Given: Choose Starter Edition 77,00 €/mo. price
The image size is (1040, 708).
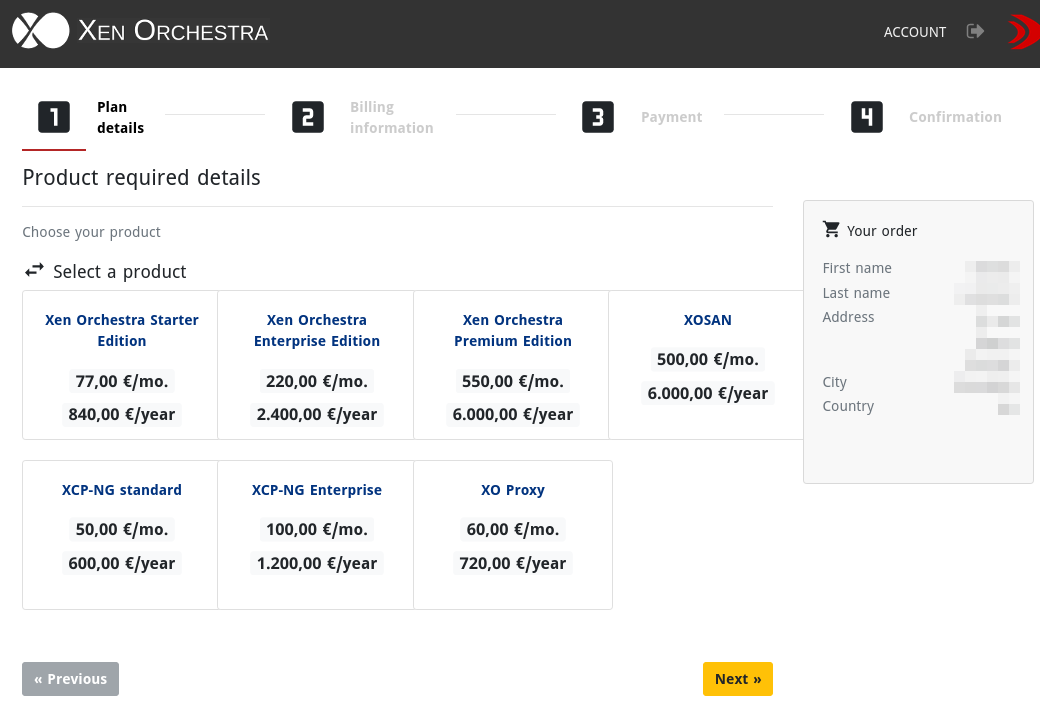Looking at the screenshot, I should 122,382.
